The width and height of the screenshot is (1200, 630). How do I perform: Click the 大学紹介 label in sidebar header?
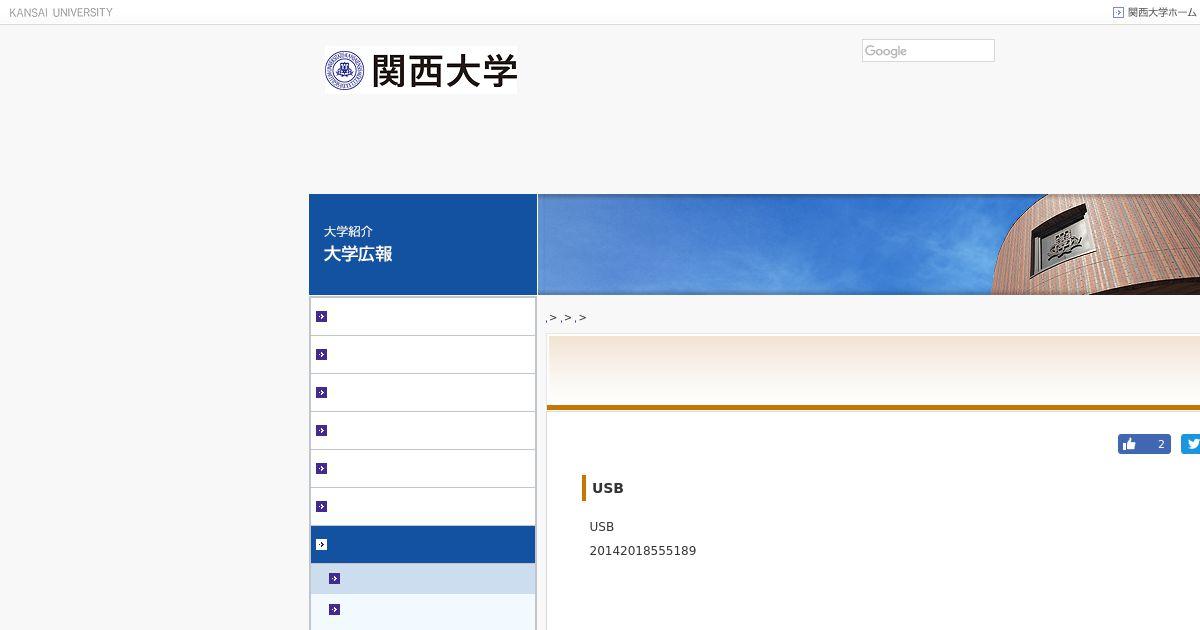[x=348, y=231]
